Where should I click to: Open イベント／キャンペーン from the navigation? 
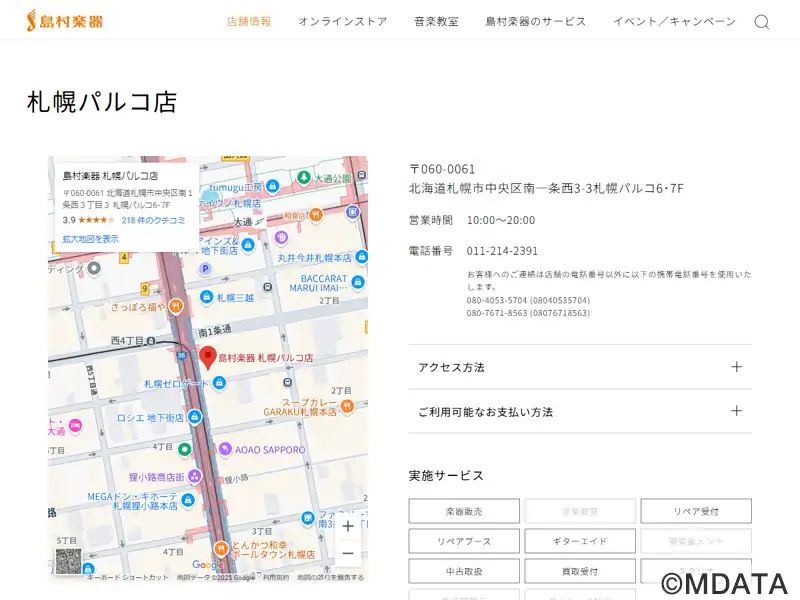coord(674,21)
